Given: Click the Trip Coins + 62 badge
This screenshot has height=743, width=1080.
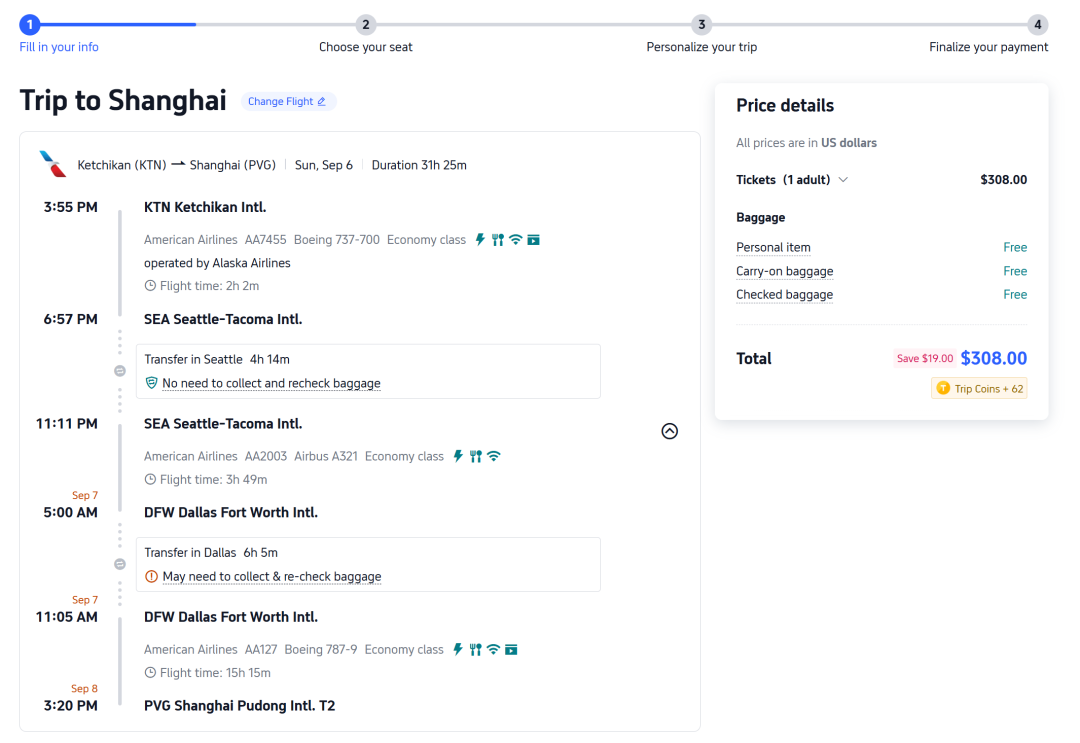Looking at the screenshot, I should pyautogui.click(x=979, y=388).
